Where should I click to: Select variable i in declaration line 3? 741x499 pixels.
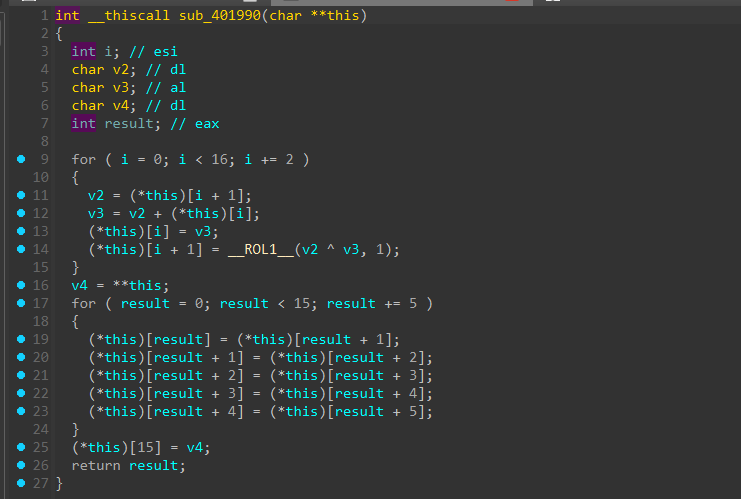(108, 52)
